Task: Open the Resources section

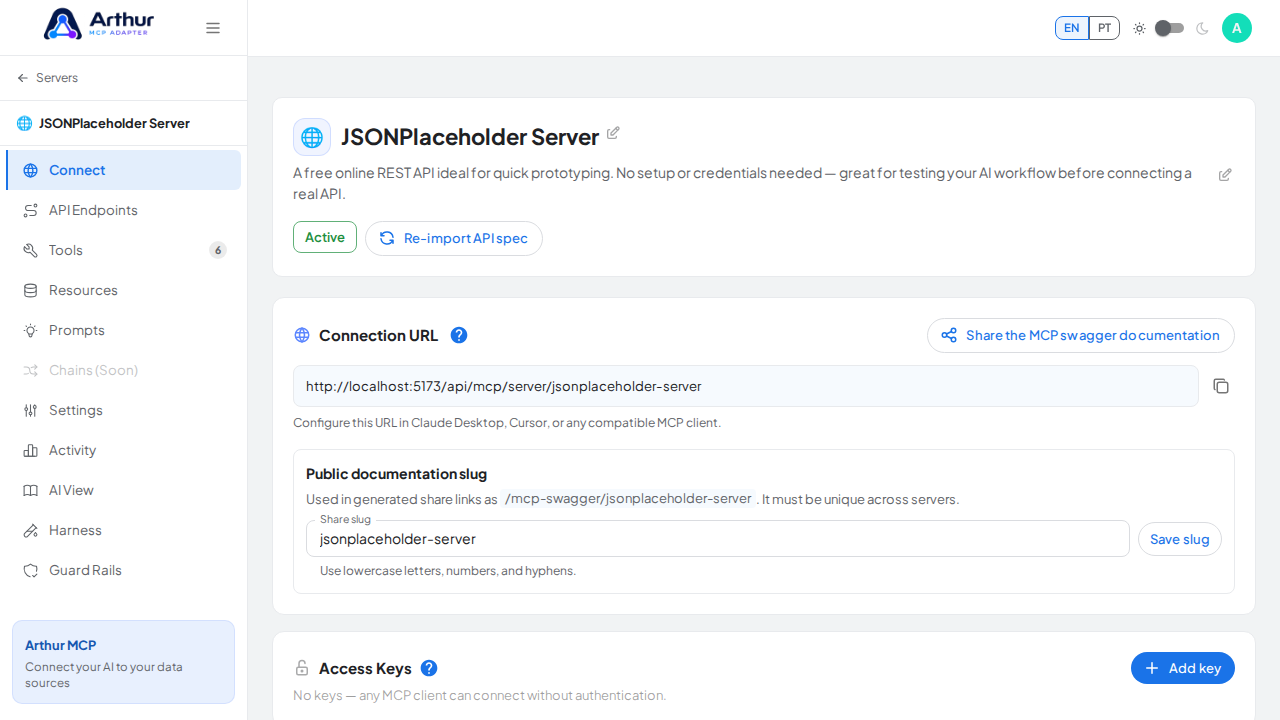Action: (123, 290)
